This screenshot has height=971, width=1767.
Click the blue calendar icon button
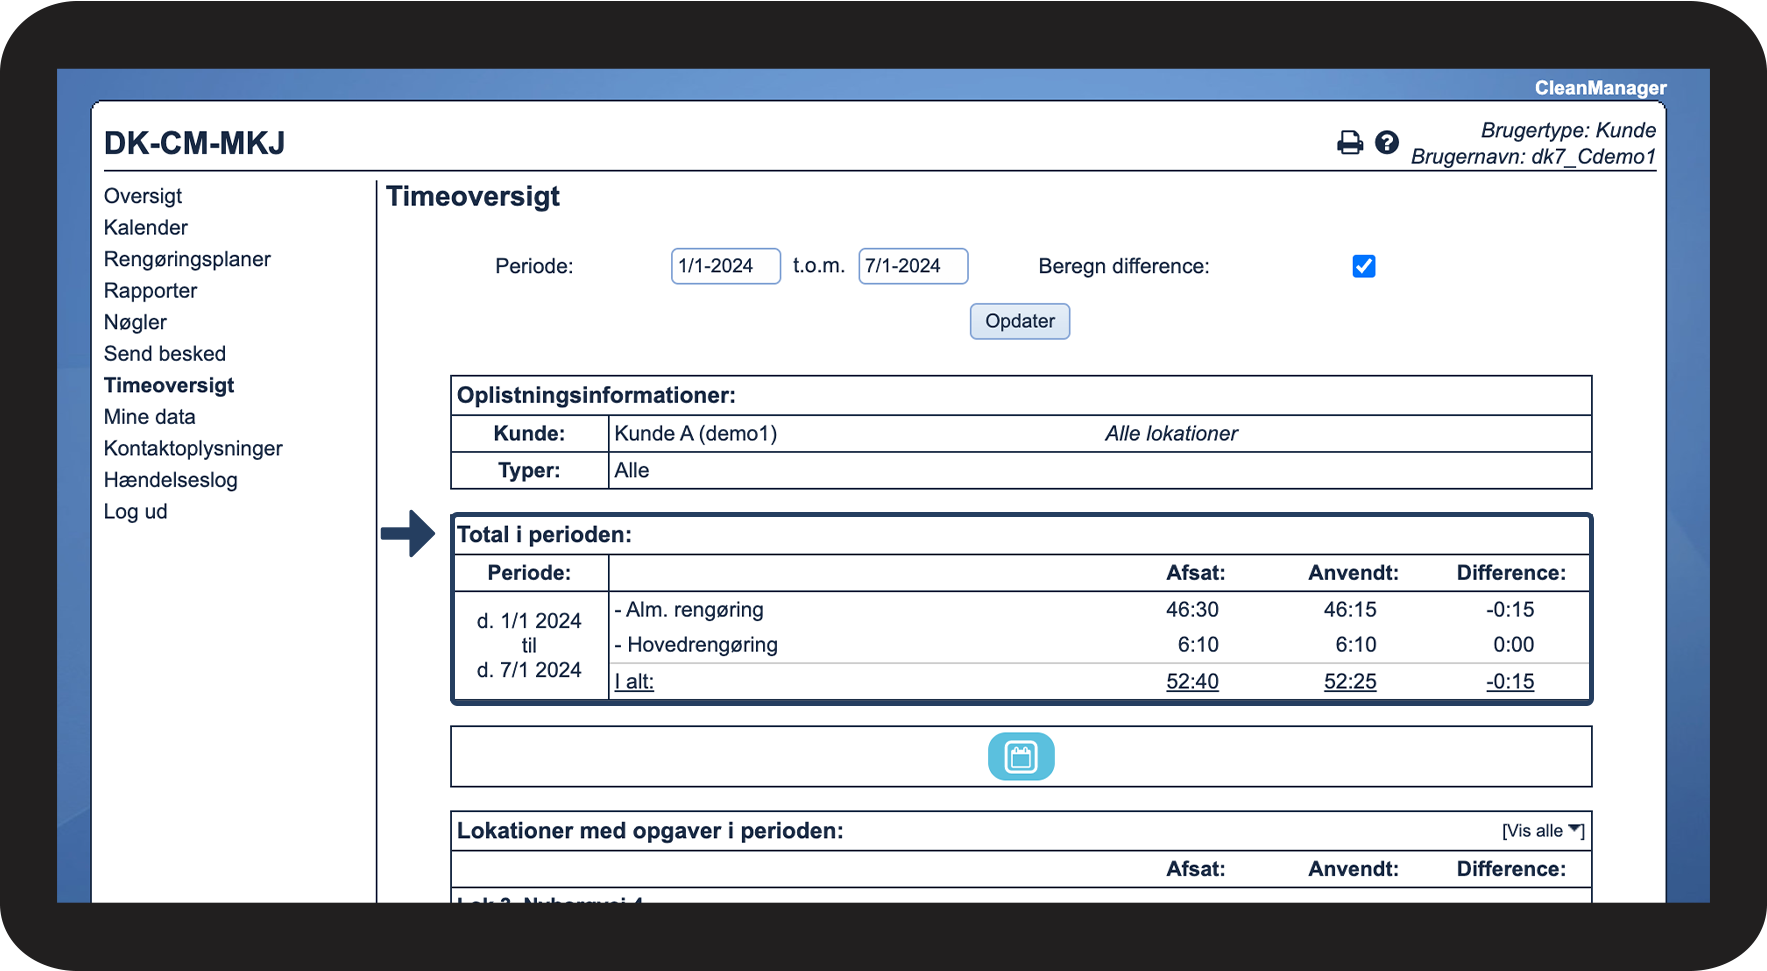point(1020,756)
